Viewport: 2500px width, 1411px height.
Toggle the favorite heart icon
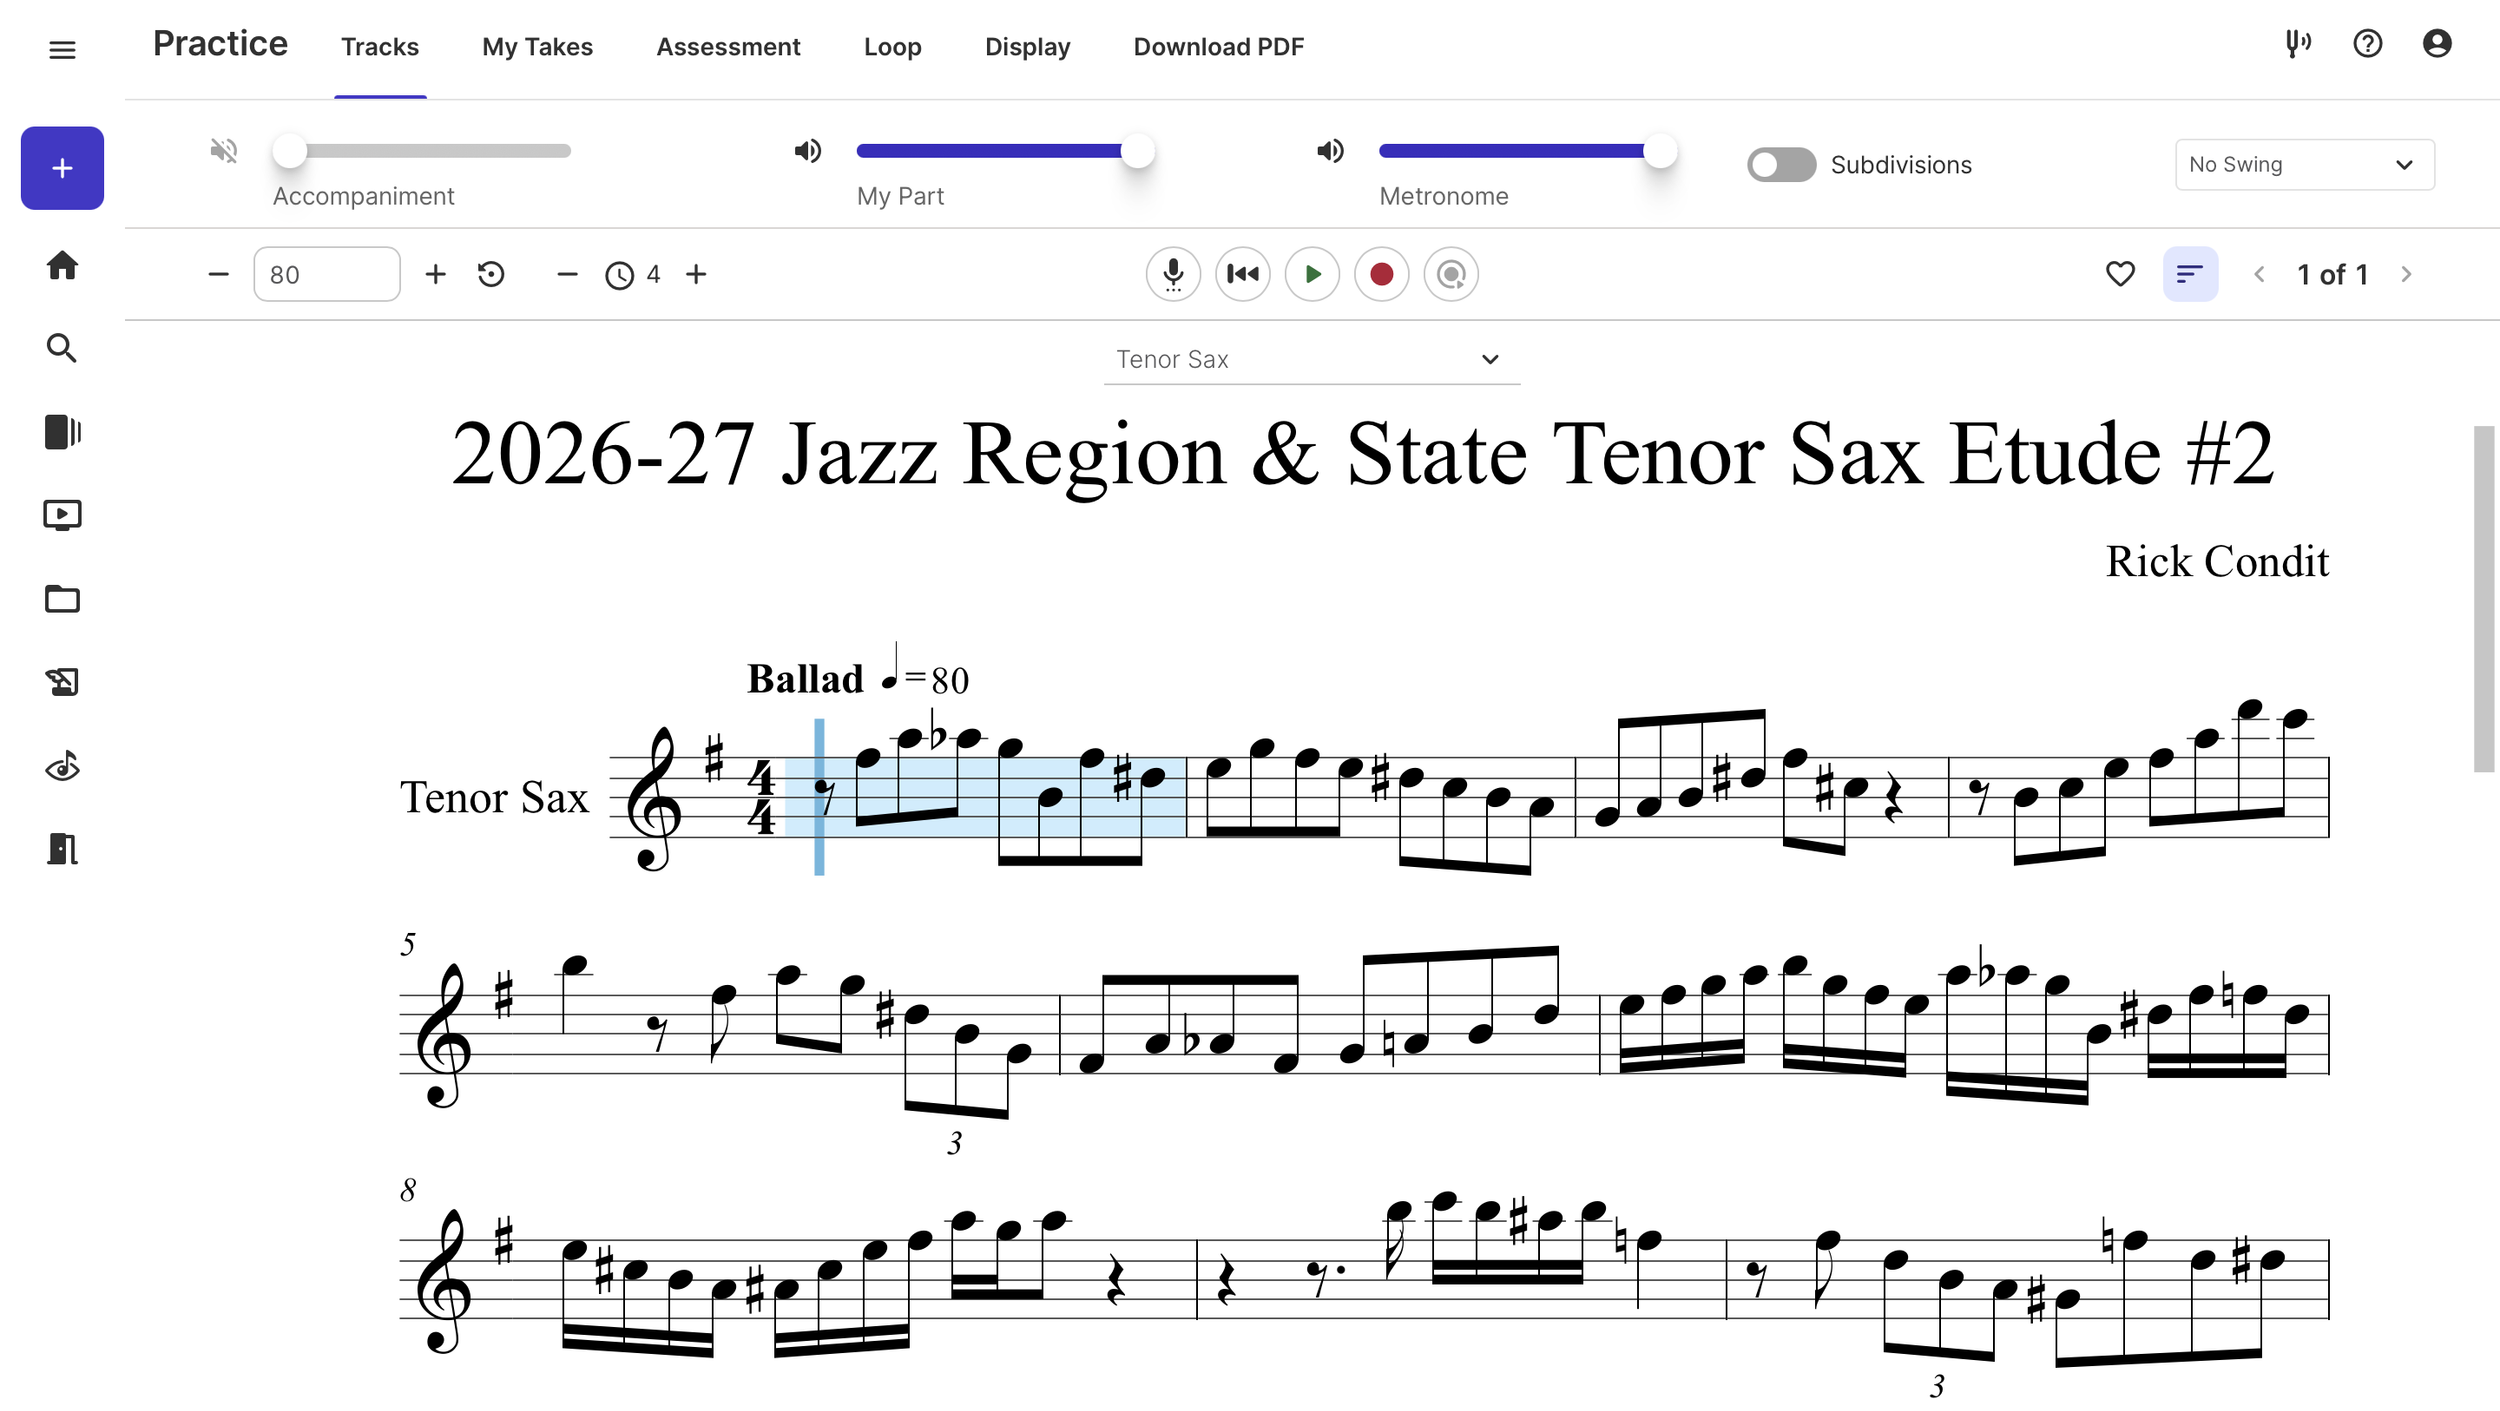[2120, 274]
